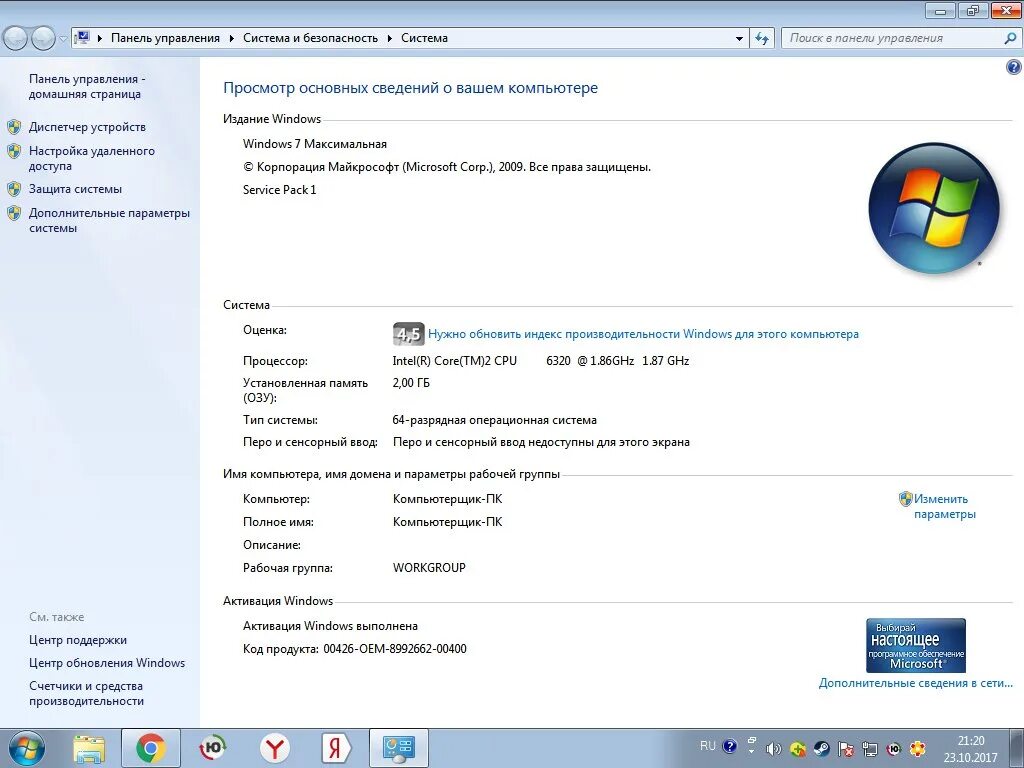This screenshot has height=768, width=1024.
Task: Expand the address bar history dropdown
Action: point(739,39)
